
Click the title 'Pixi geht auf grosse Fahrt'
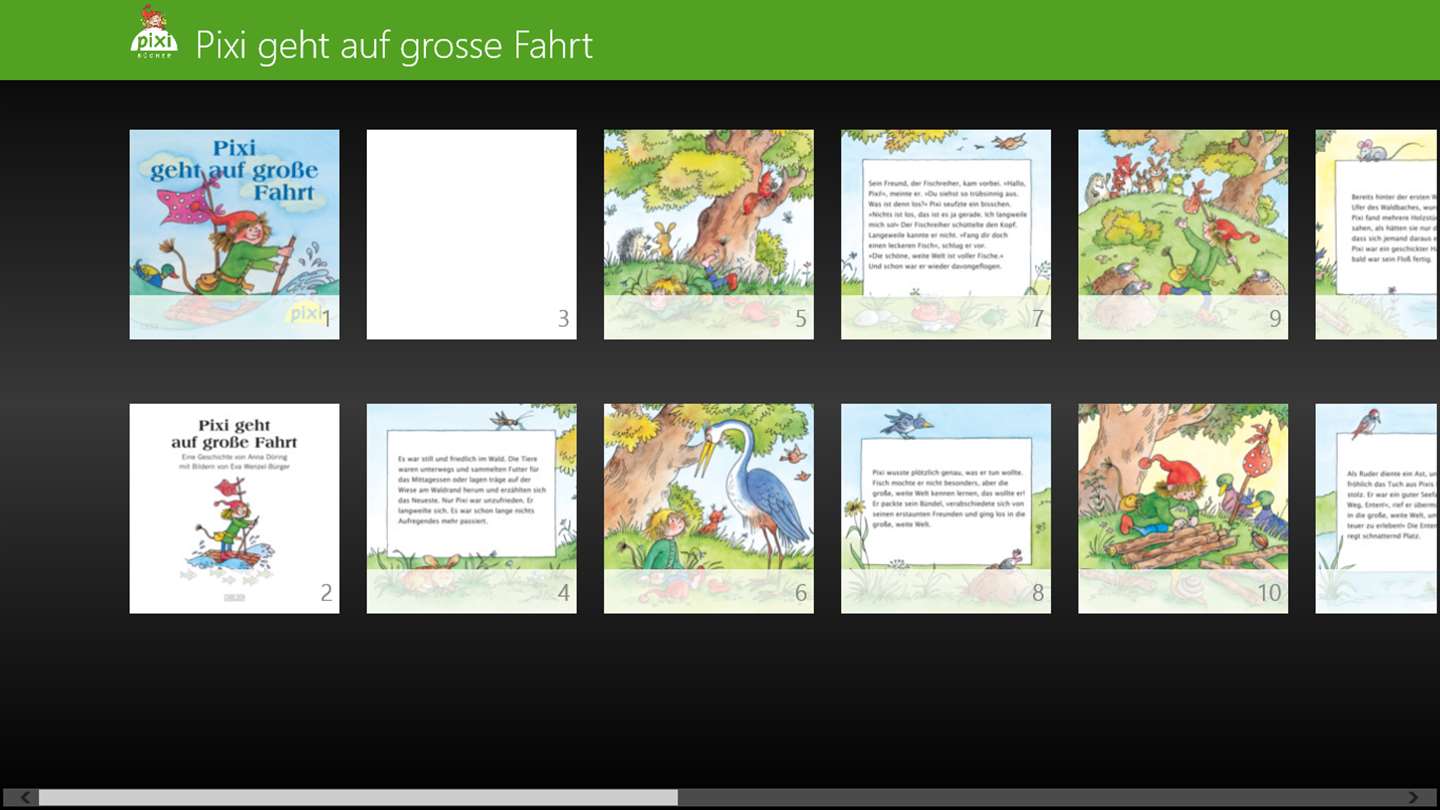(394, 45)
